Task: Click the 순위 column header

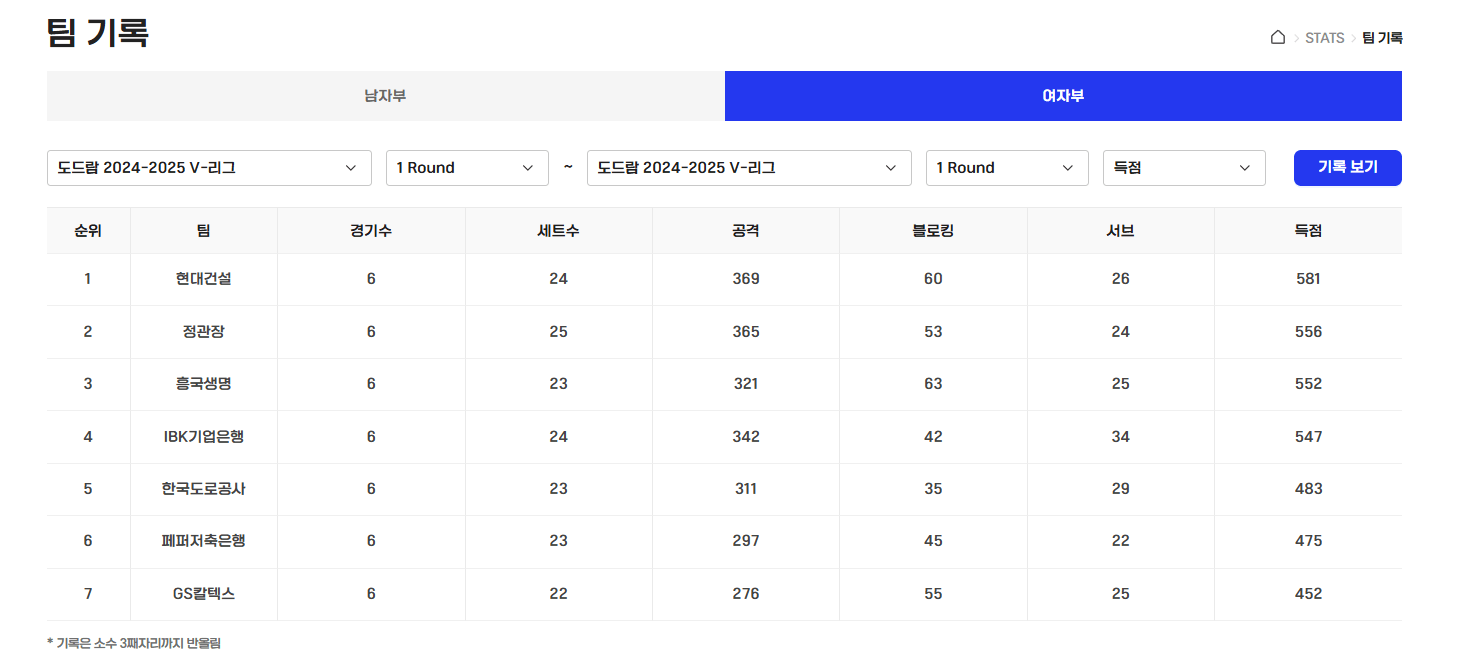Action: pos(88,231)
